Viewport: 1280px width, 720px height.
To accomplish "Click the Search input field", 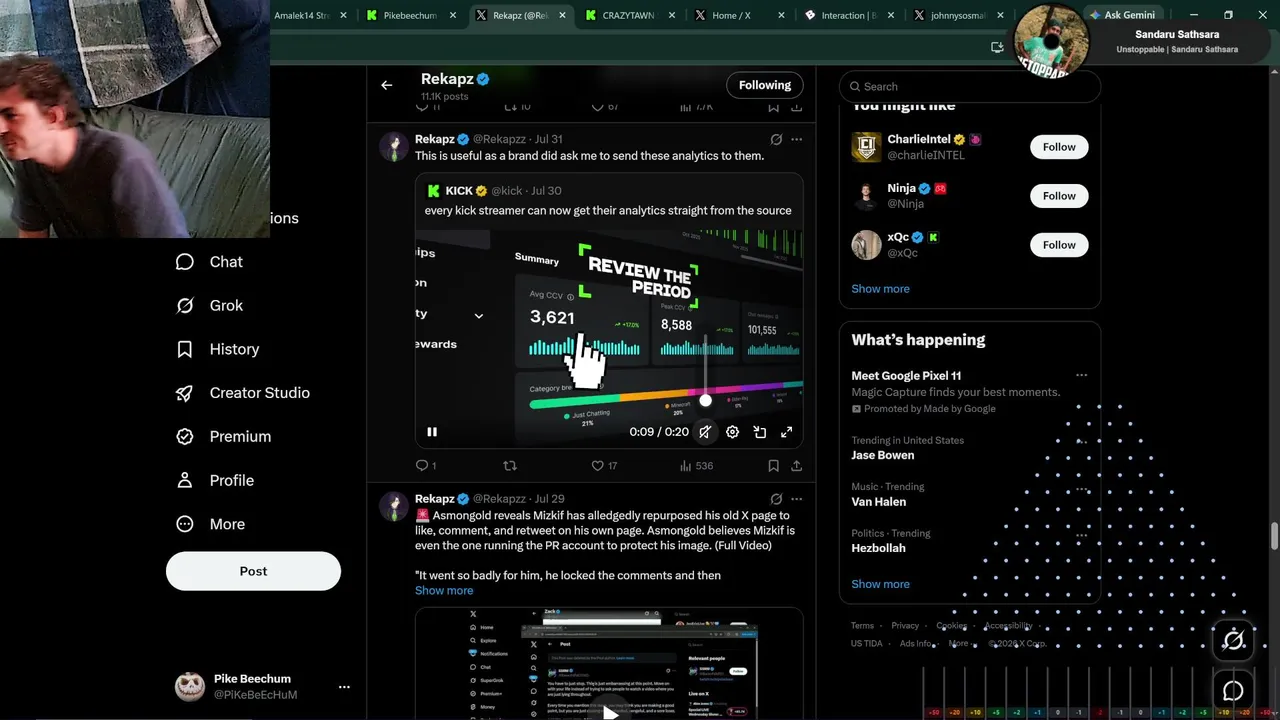I will pyautogui.click(x=970, y=87).
